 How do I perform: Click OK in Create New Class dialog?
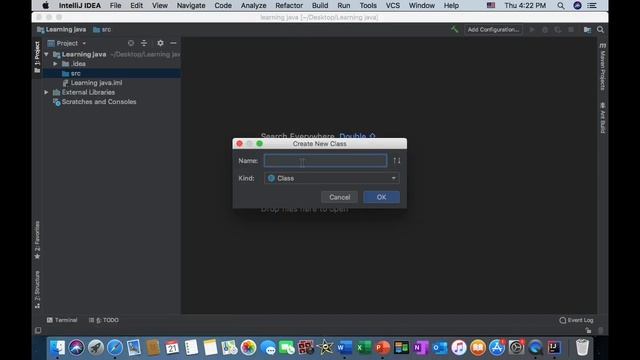(382, 197)
